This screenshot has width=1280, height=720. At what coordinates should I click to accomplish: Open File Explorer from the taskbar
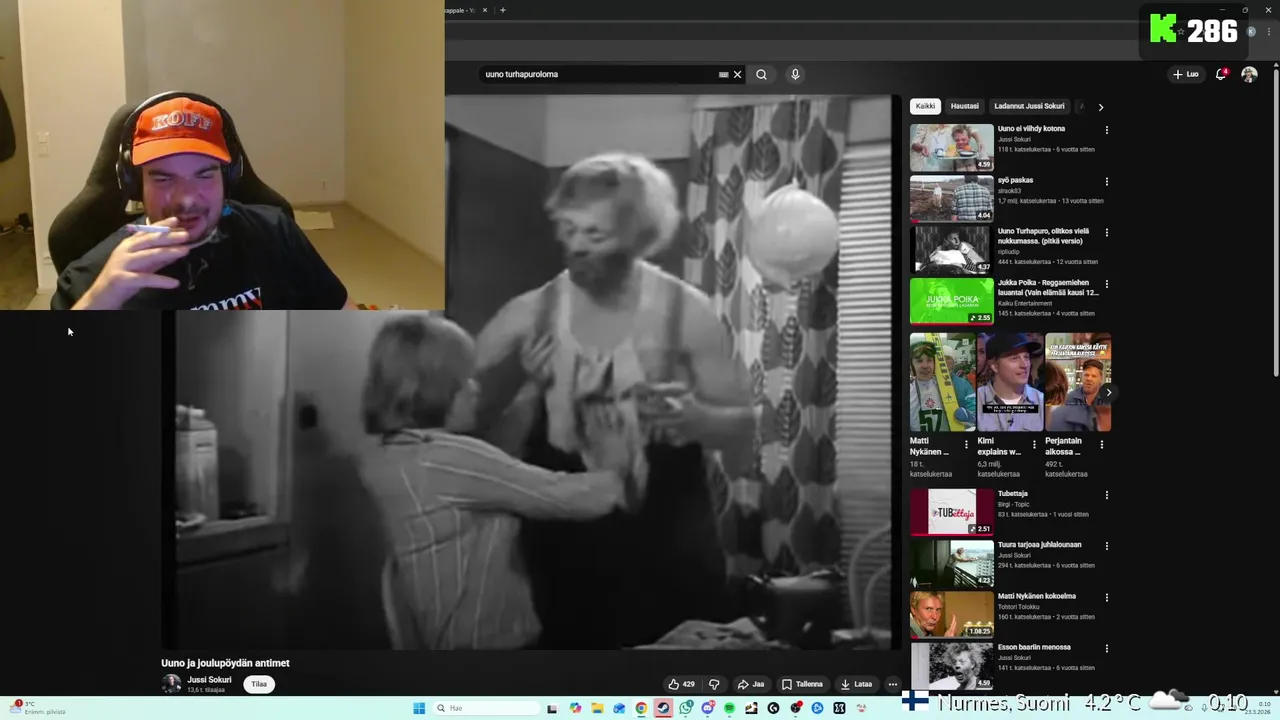pos(597,708)
